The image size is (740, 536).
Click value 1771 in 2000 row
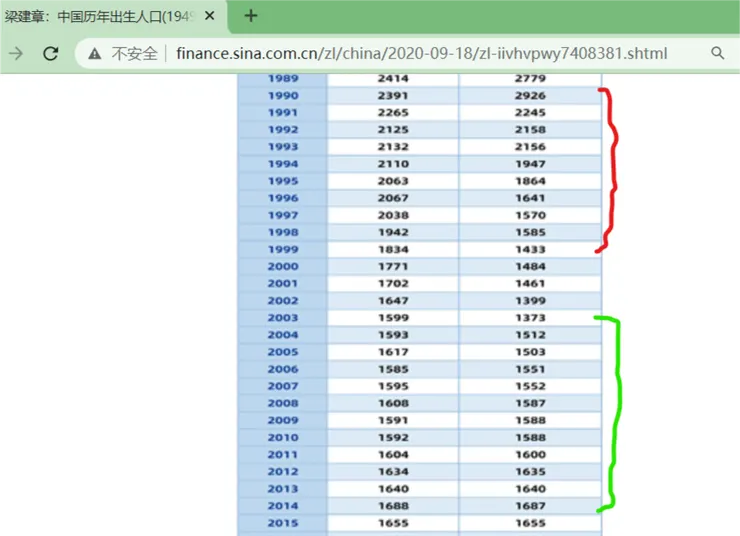(393, 267)
